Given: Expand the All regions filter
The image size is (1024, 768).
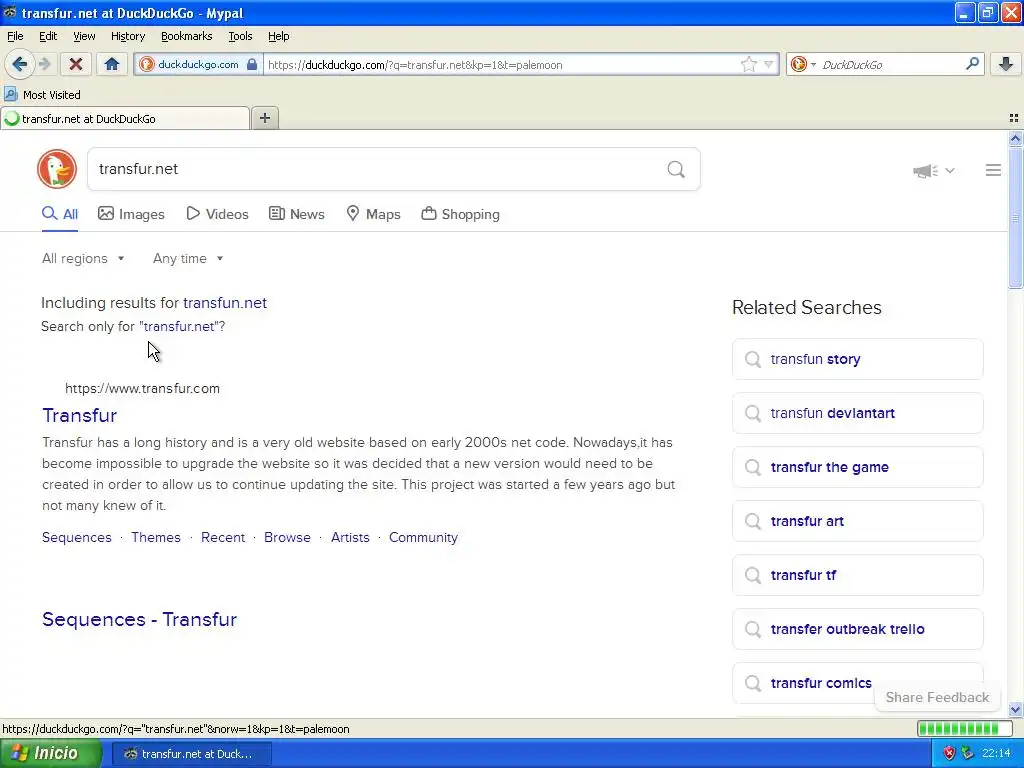Looking at the screenshot, I should (x=83, y=259).
